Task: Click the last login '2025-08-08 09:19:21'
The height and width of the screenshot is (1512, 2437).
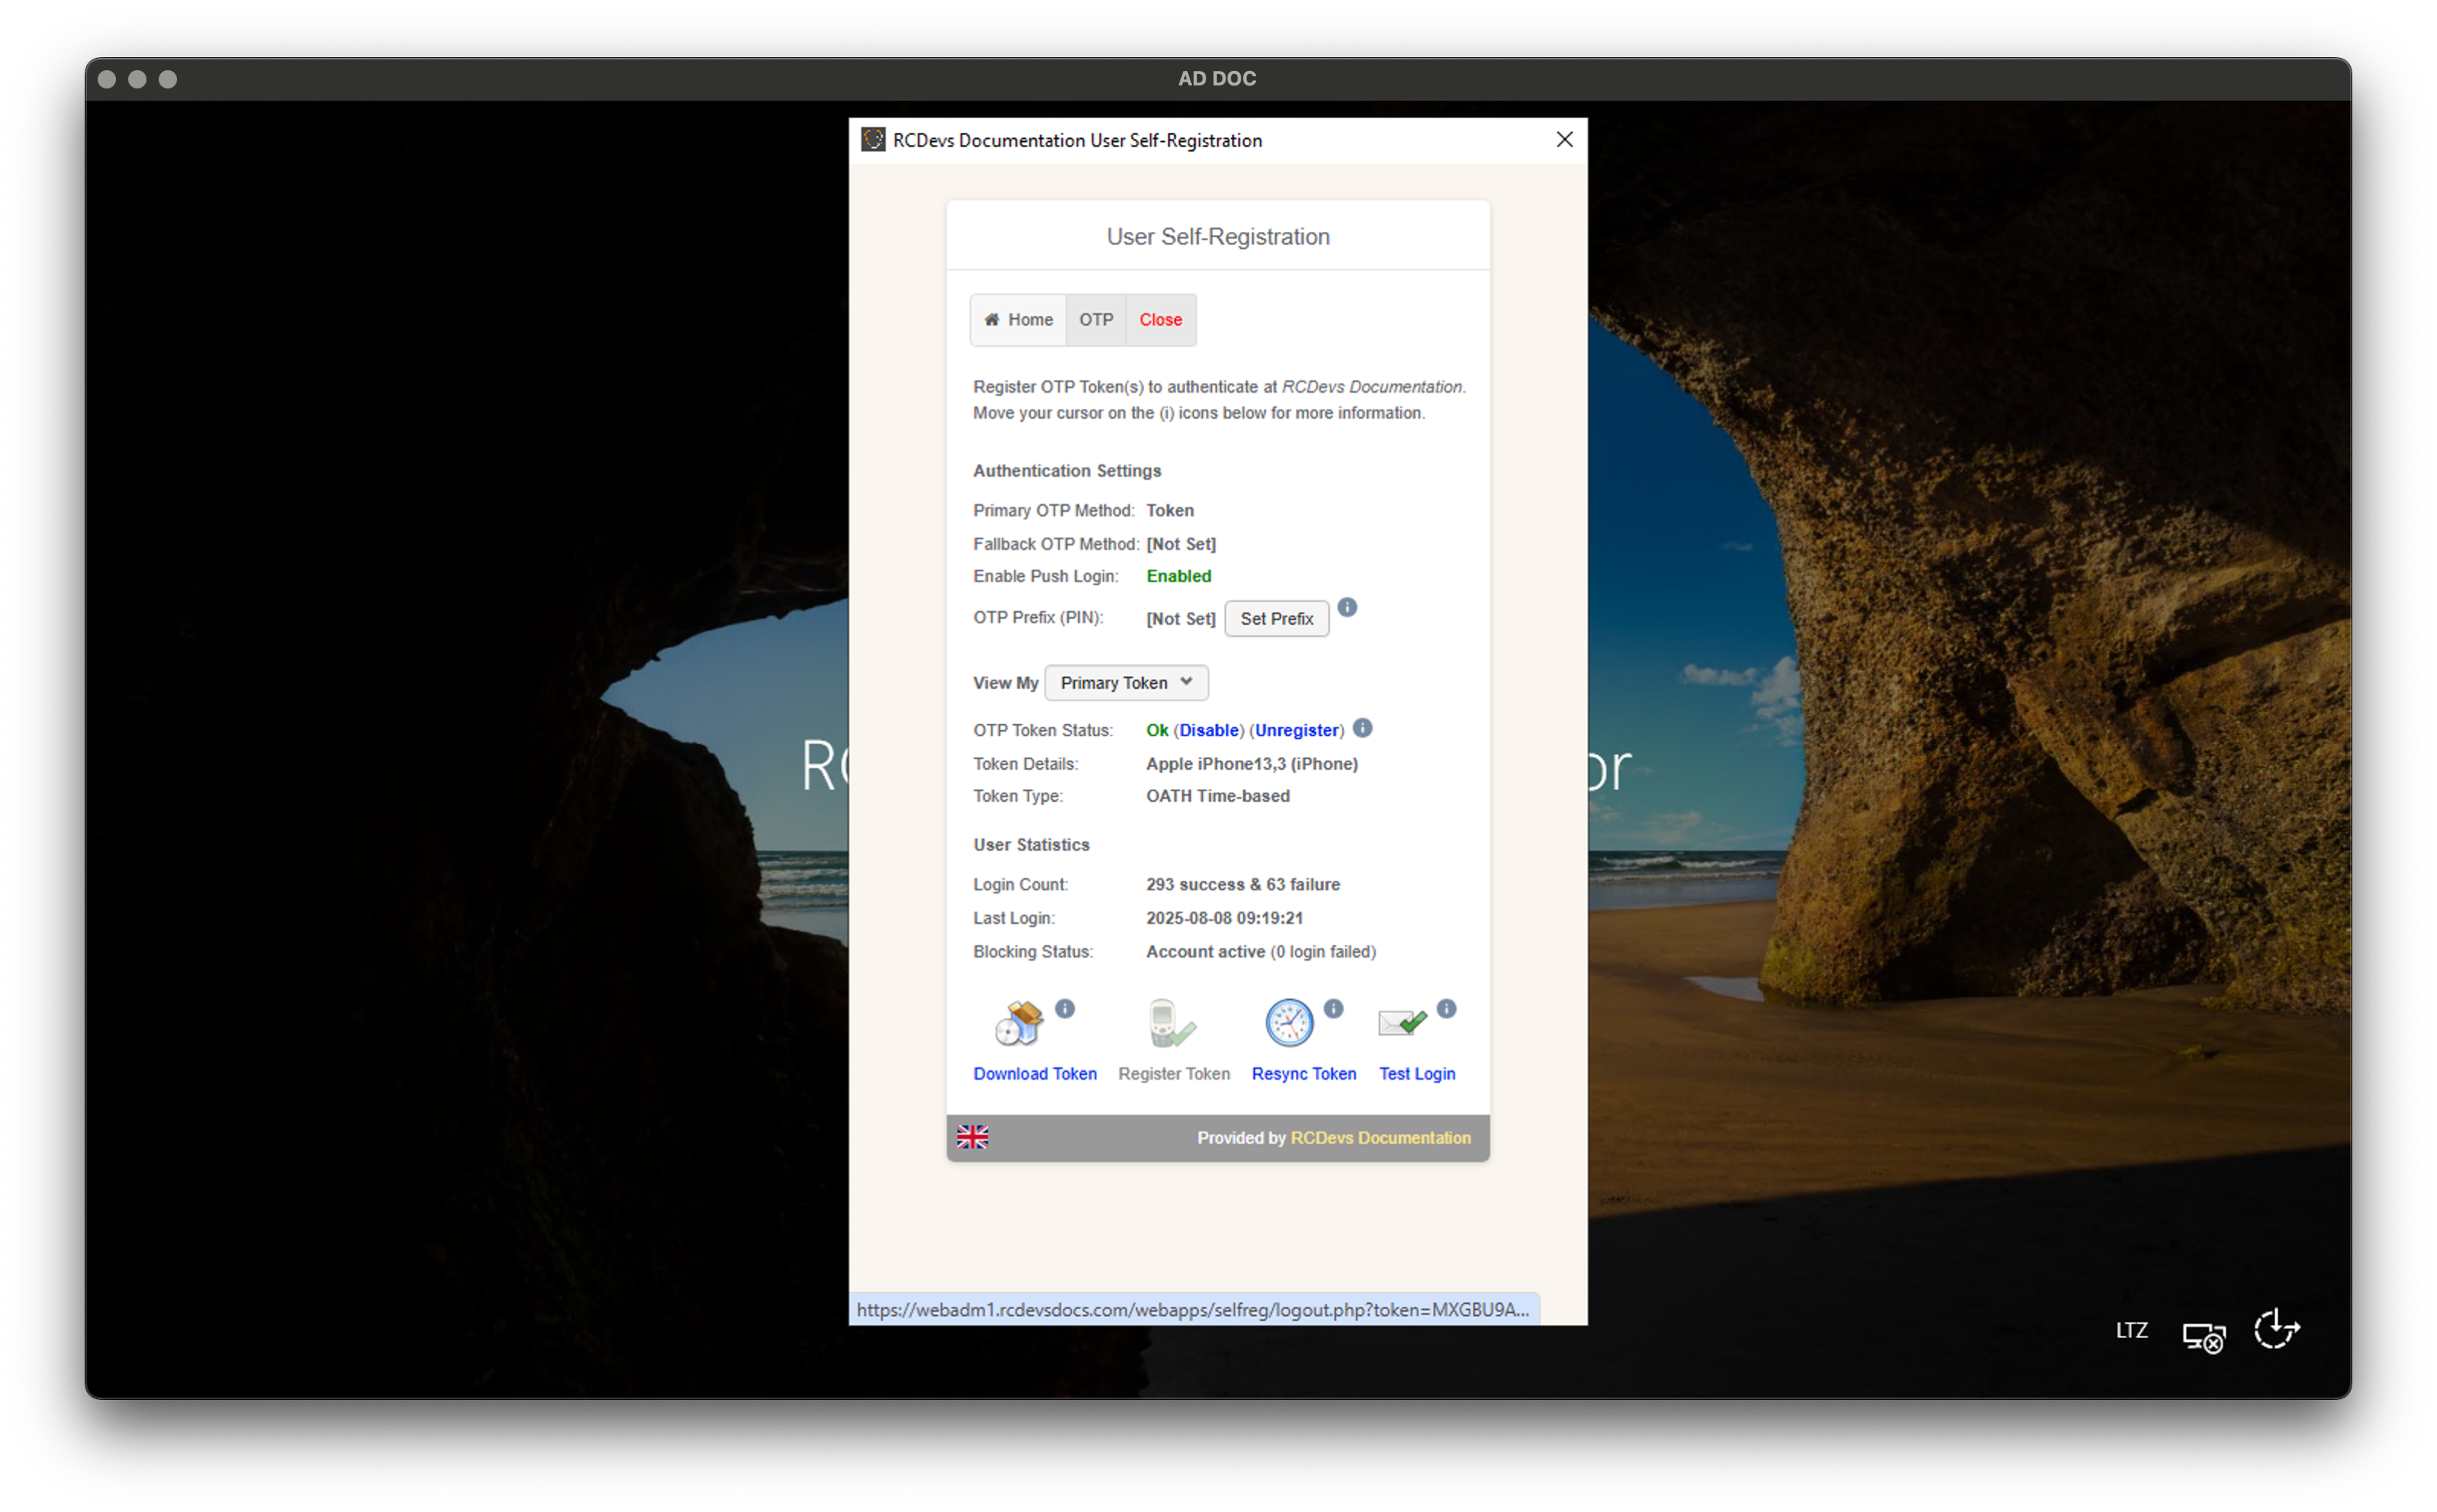Action: click(1224, 918)
